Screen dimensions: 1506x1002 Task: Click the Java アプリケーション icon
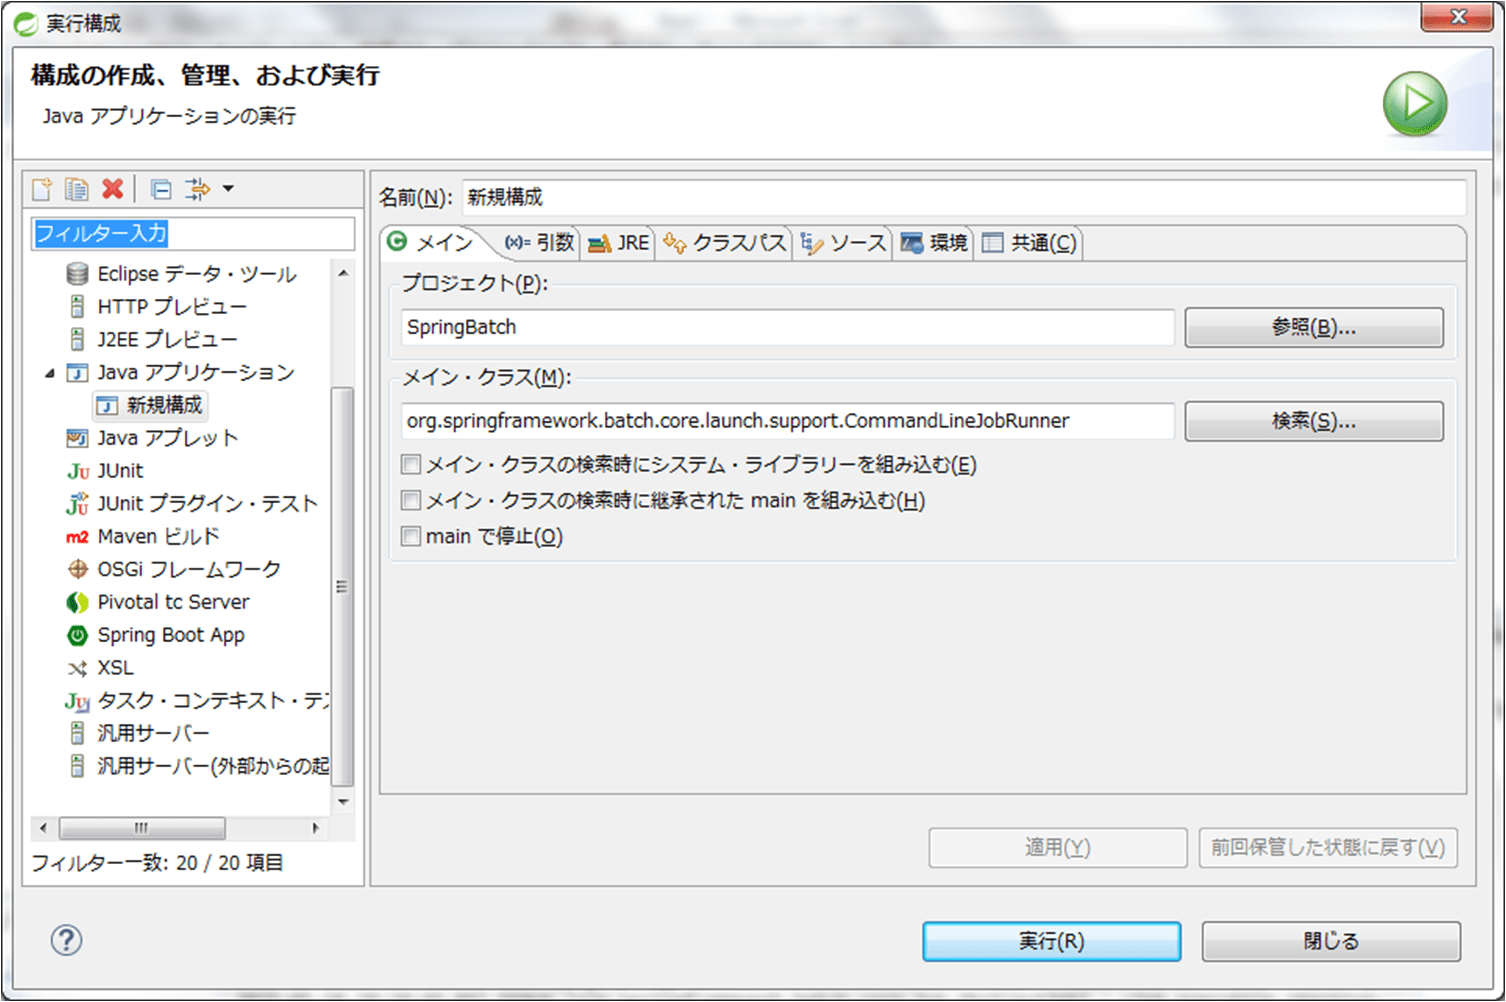point(77,373)
